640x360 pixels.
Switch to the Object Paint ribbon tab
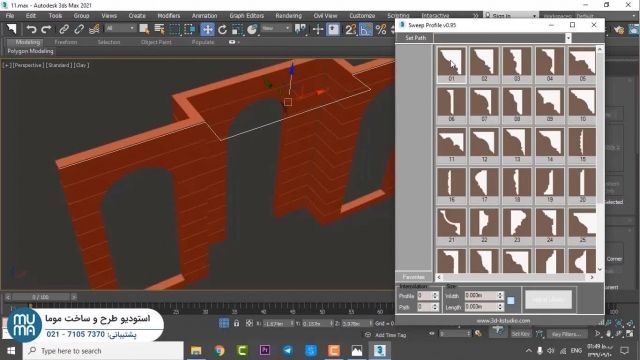point(156,42)
